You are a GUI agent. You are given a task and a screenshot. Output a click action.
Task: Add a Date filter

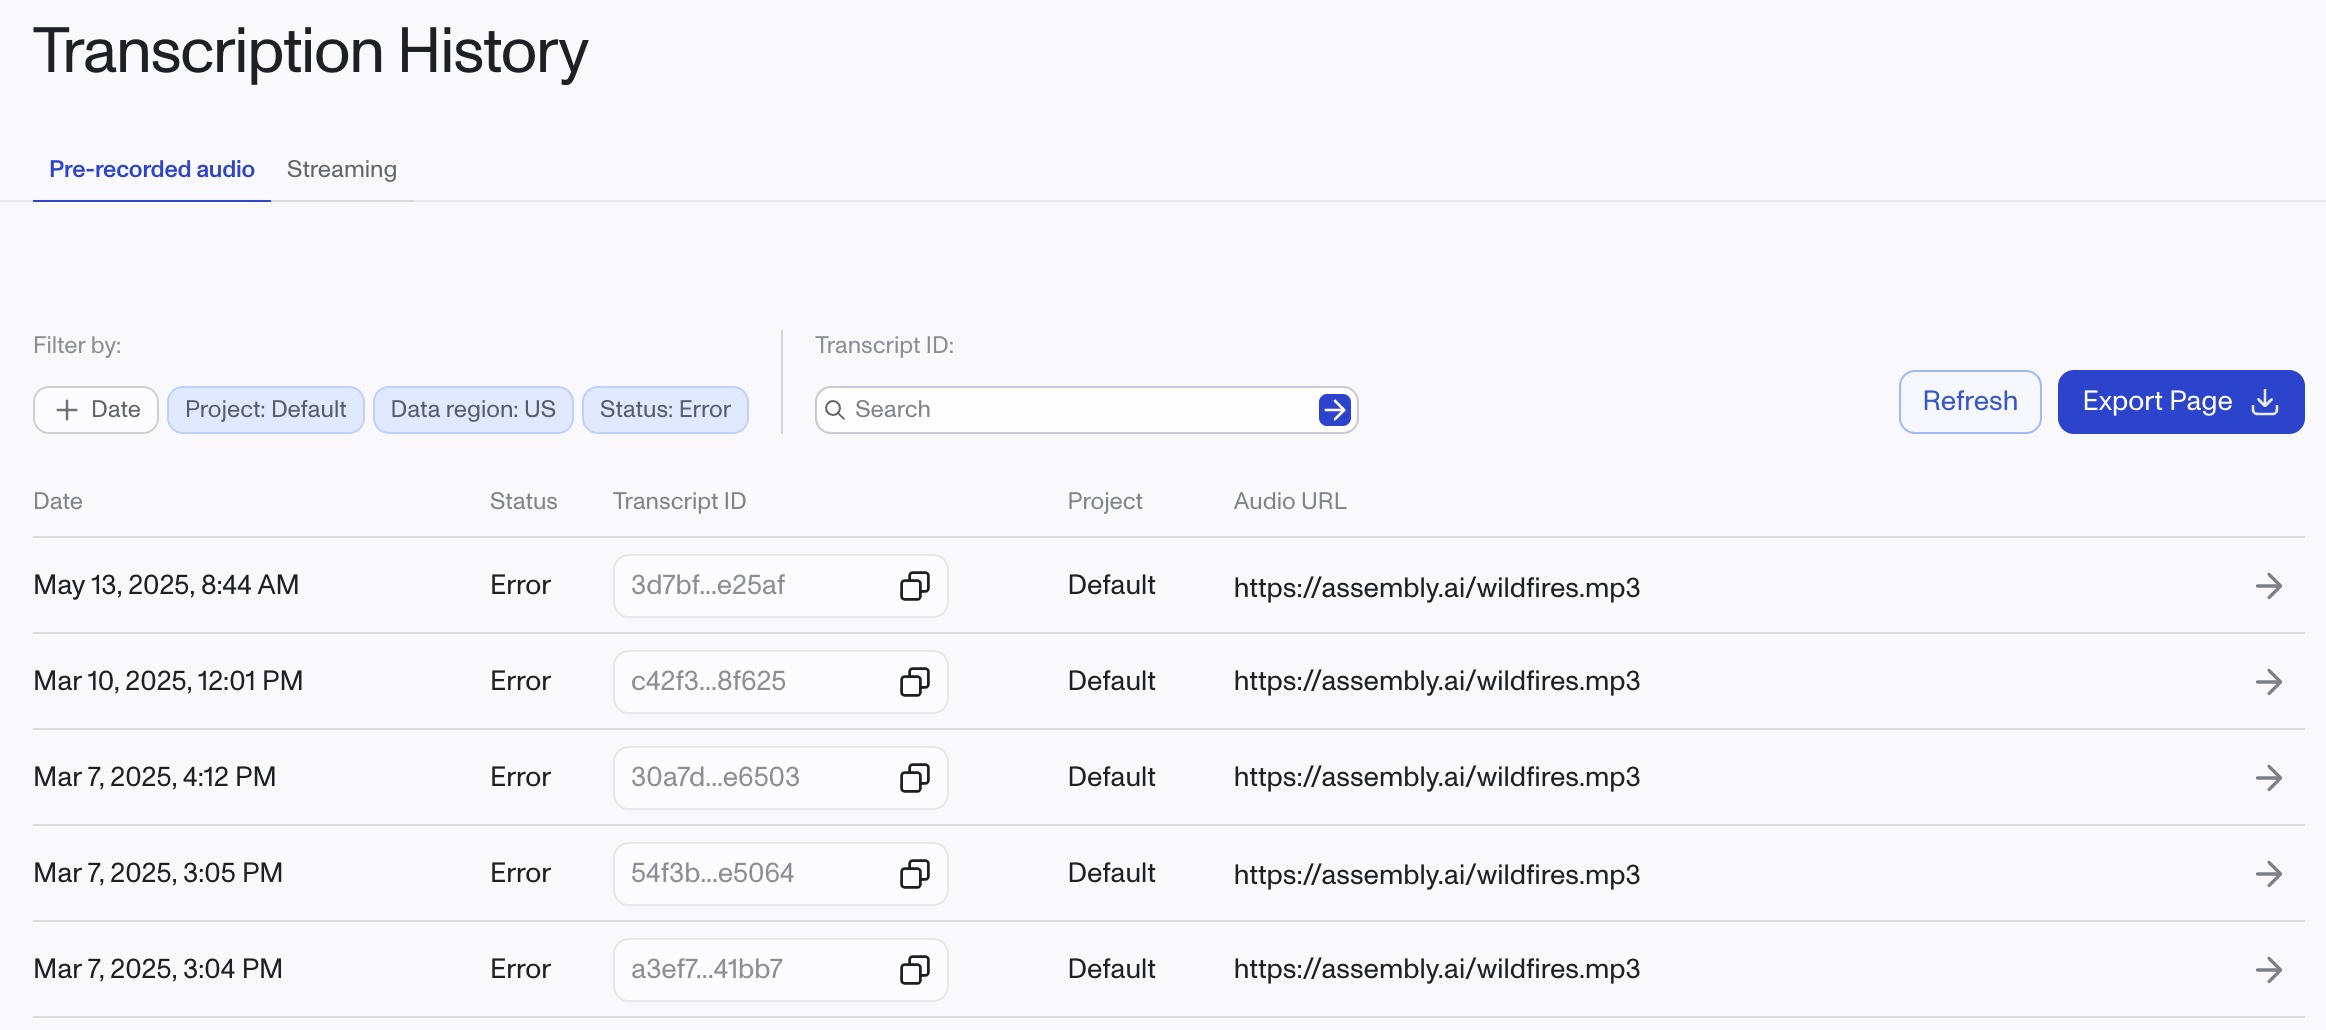96,410
